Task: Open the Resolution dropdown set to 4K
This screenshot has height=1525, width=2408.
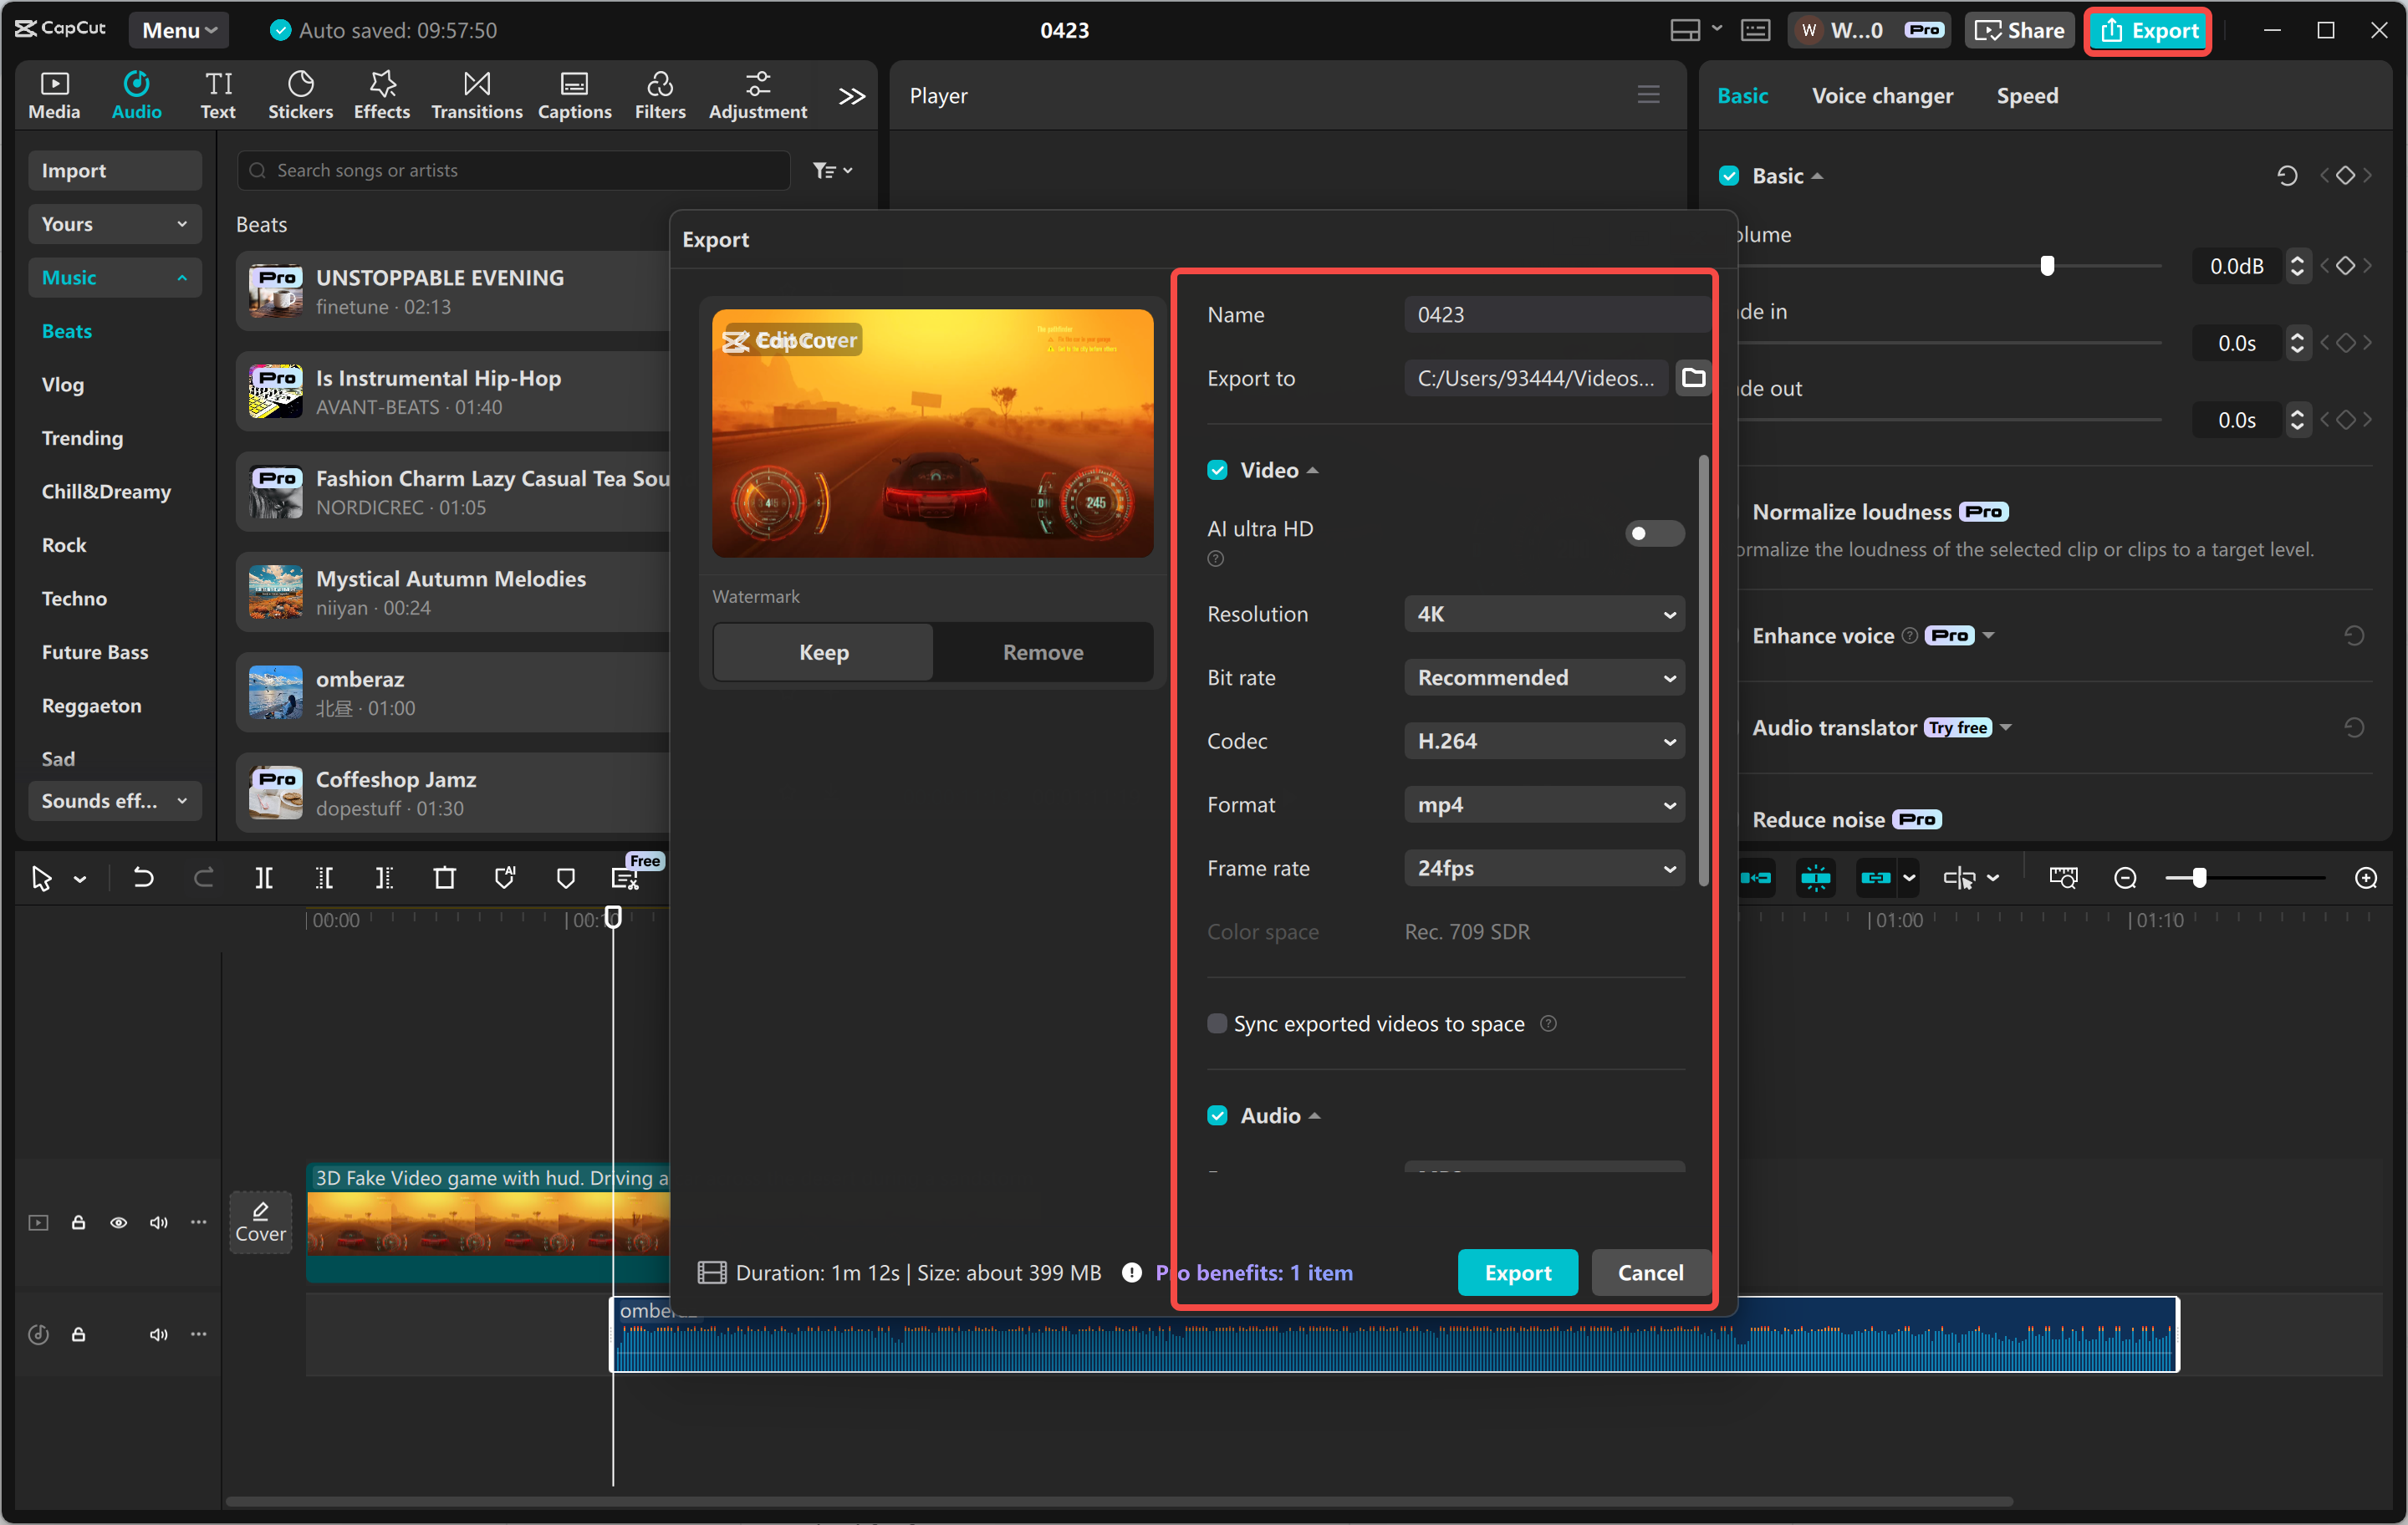Action: click(1543, 613)
